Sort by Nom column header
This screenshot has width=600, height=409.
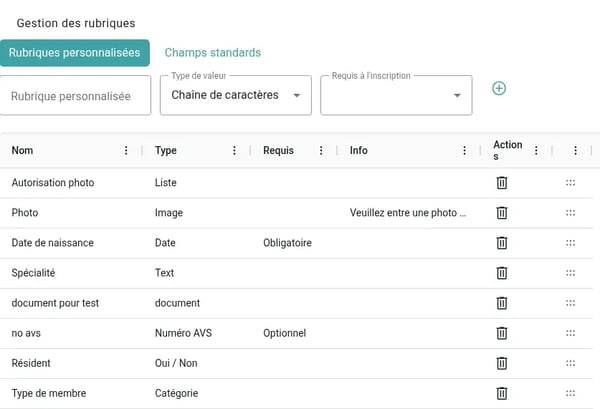click(22, 150)
